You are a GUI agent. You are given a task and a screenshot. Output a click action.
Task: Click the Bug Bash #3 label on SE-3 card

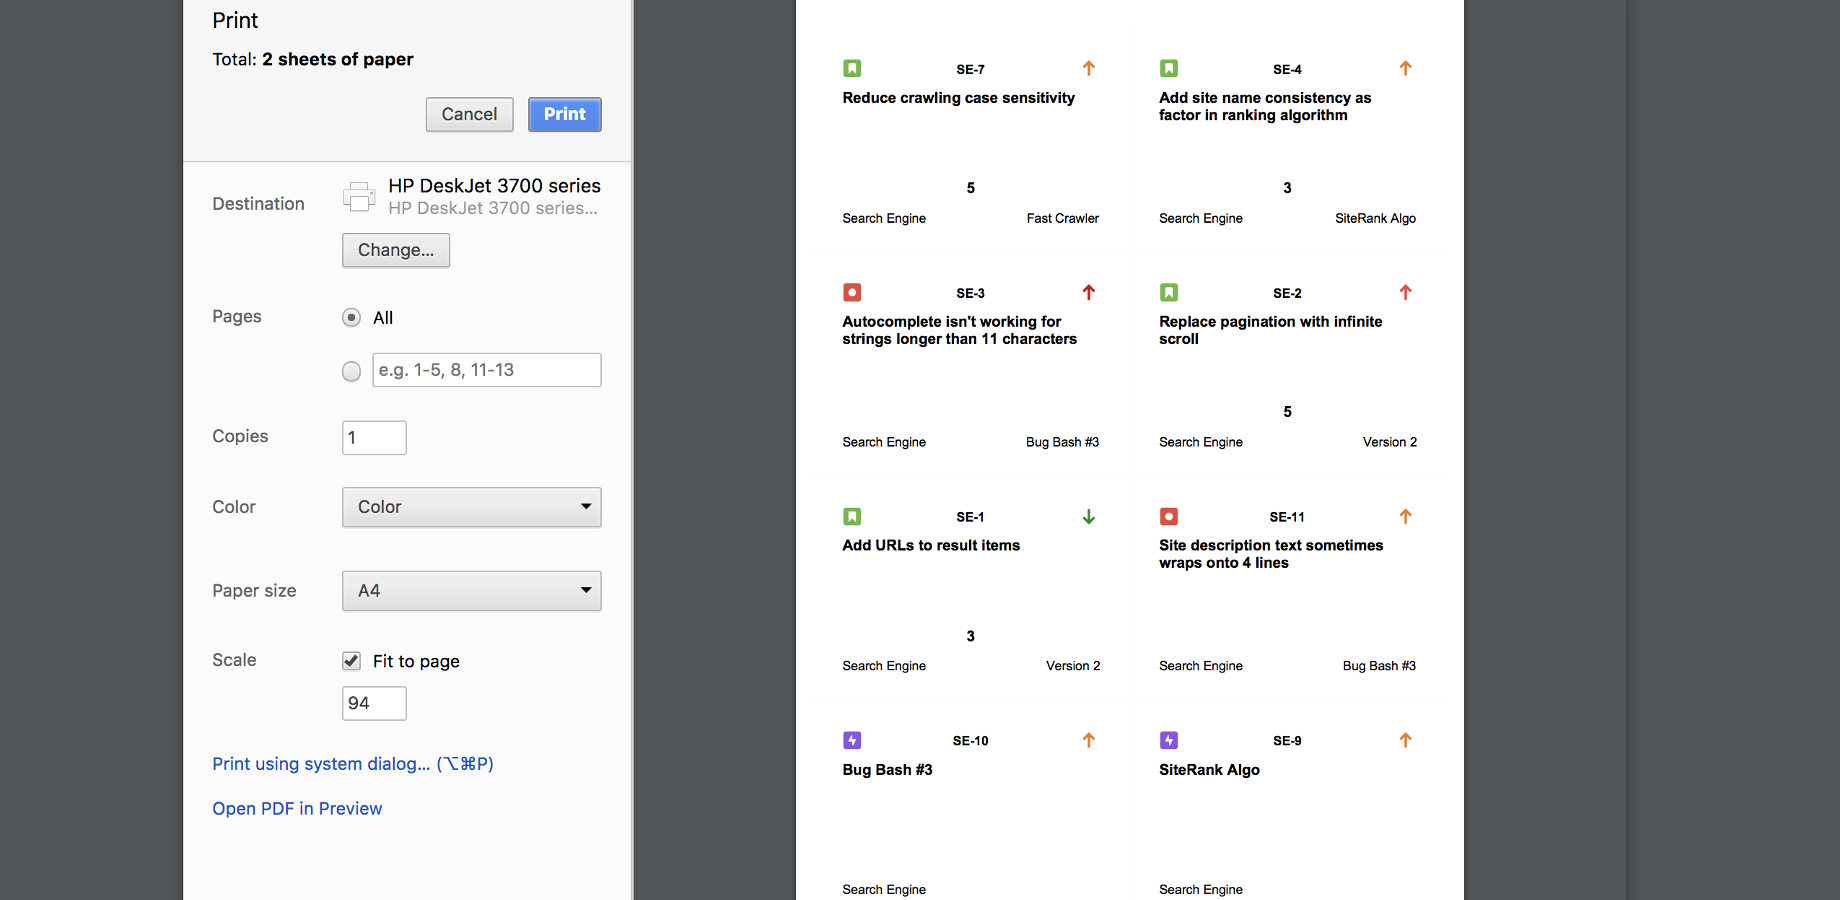pos(1063,442)
